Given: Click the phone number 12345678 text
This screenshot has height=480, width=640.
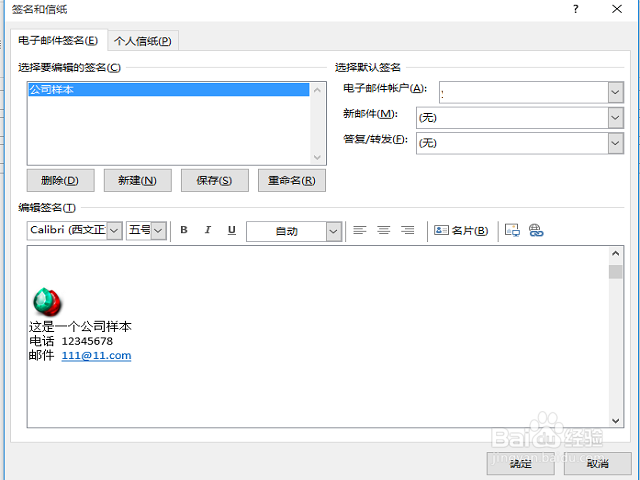Looking at the screenshot, I should (87, 341).
